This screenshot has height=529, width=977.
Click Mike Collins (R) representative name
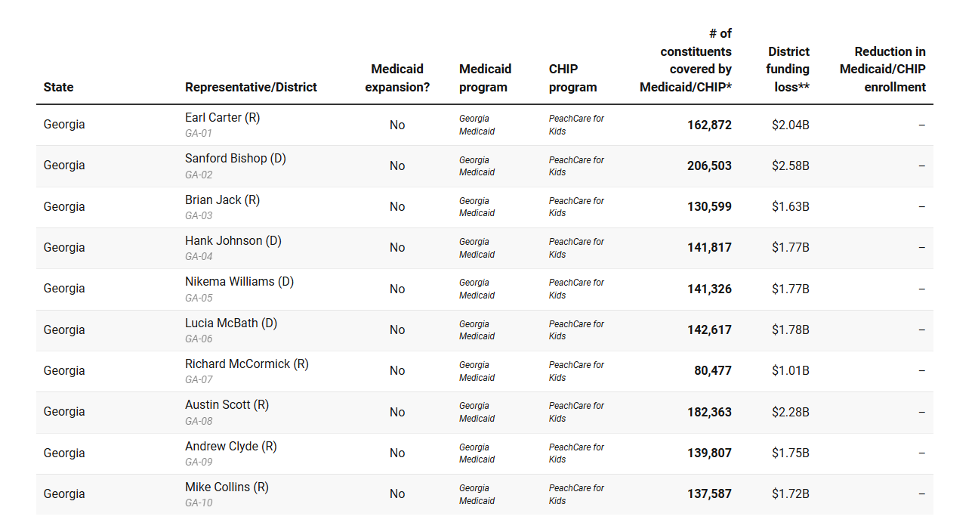click(226, 487)
